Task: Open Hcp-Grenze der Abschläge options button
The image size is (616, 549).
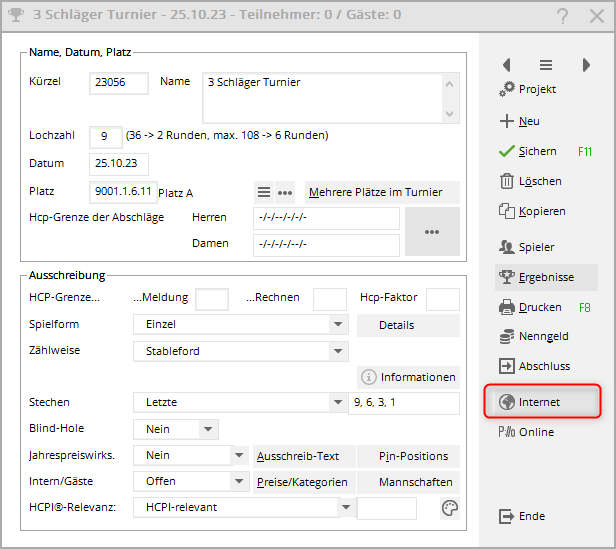Action: click(432, 231)
